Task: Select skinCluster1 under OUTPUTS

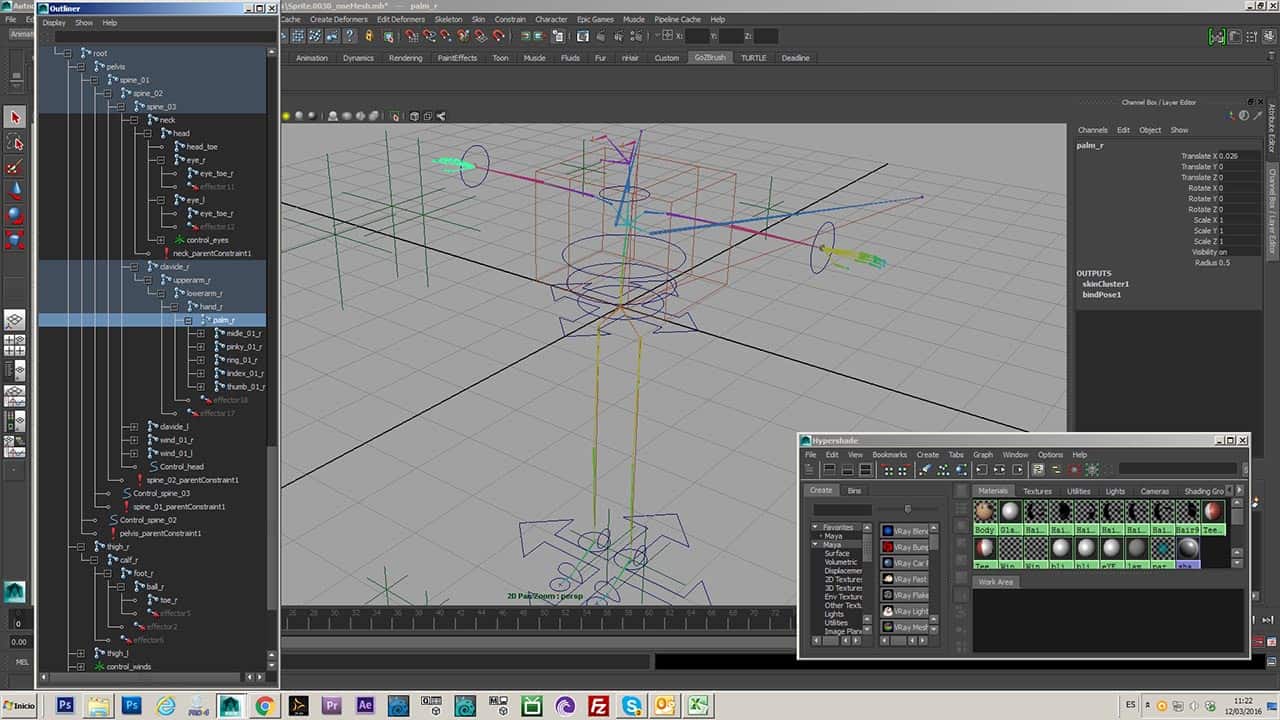Action: [1105, 284]
